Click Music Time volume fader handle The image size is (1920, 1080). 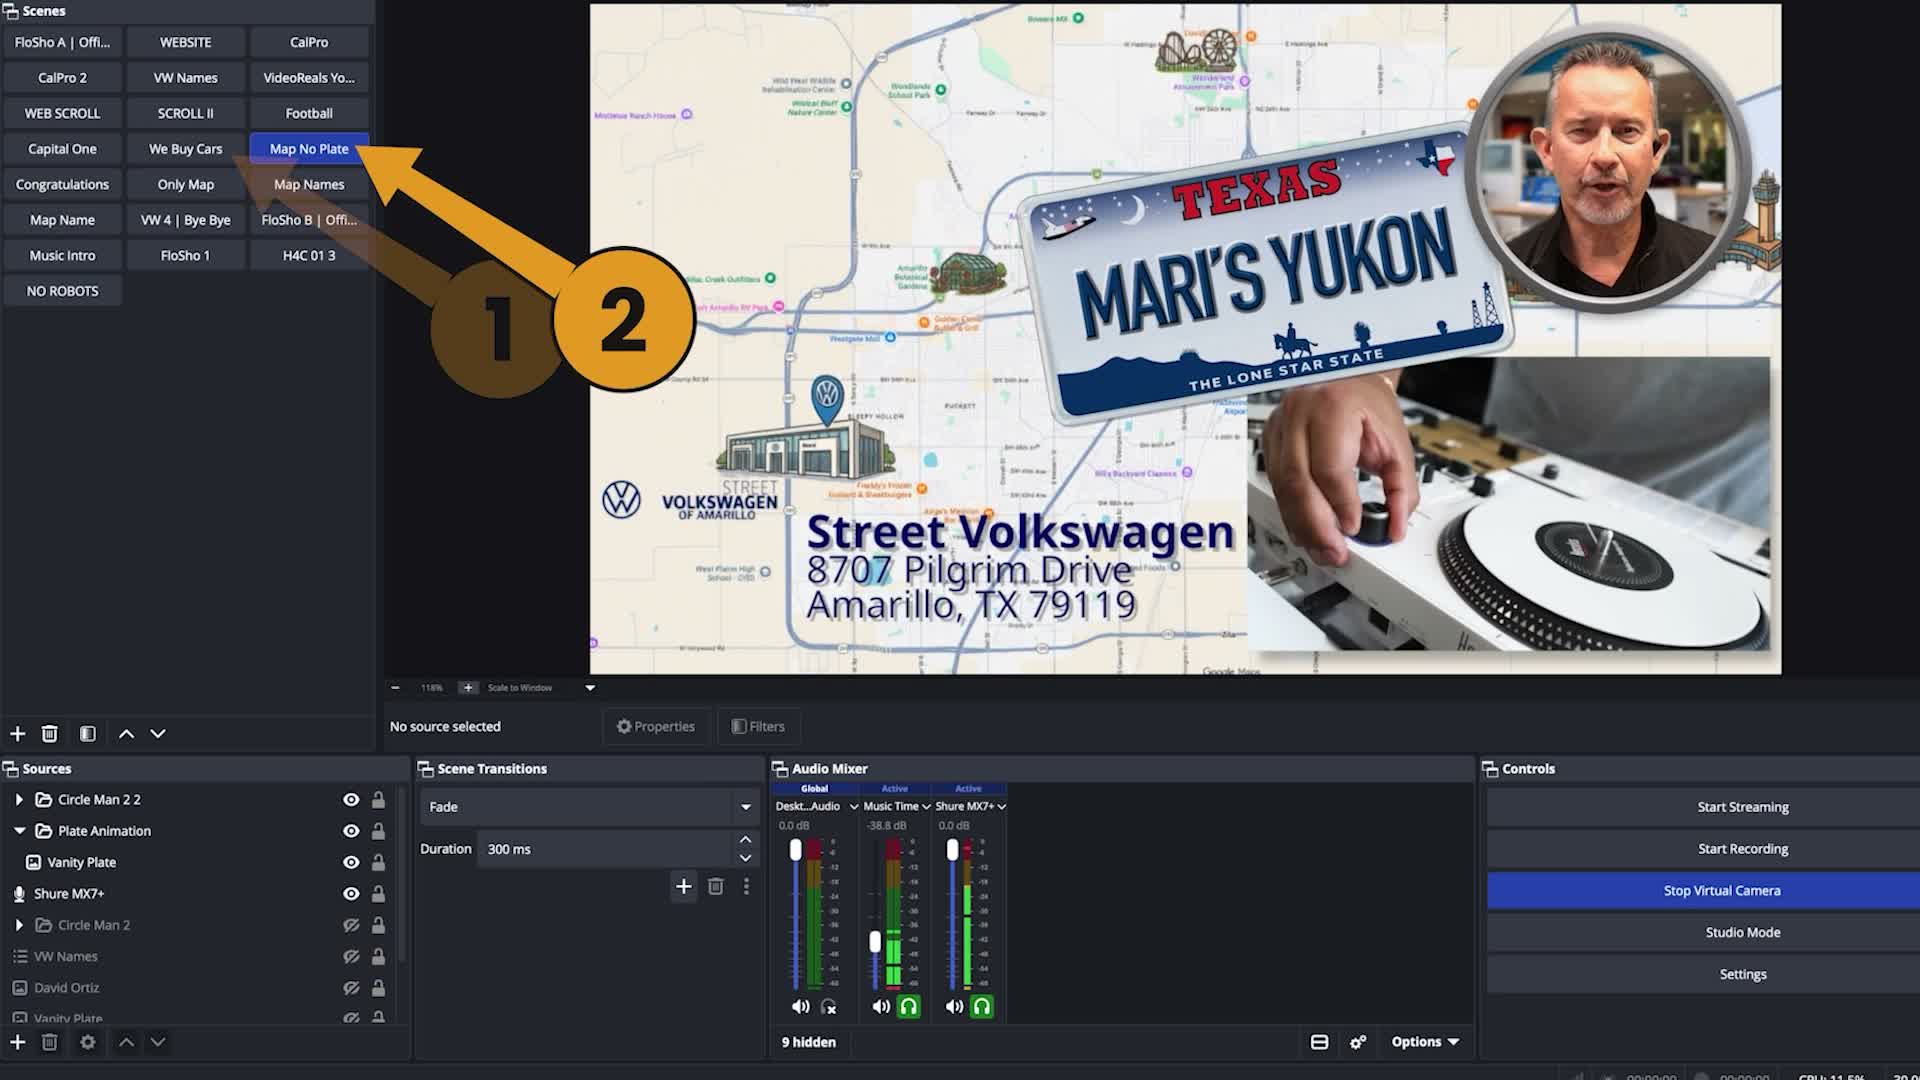click(875, 942)
